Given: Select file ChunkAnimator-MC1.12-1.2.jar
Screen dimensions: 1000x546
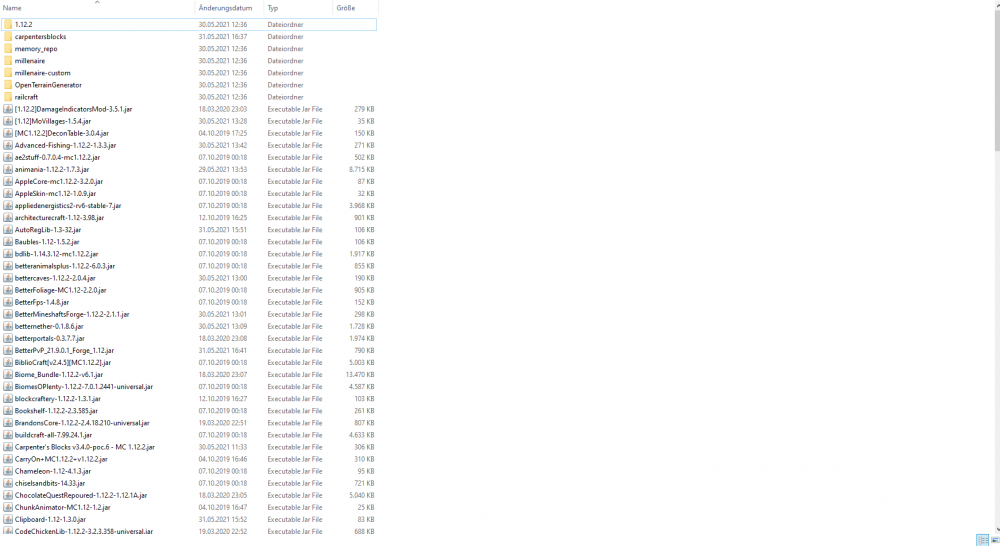Looking at the screenshot, I should [62, 508].
